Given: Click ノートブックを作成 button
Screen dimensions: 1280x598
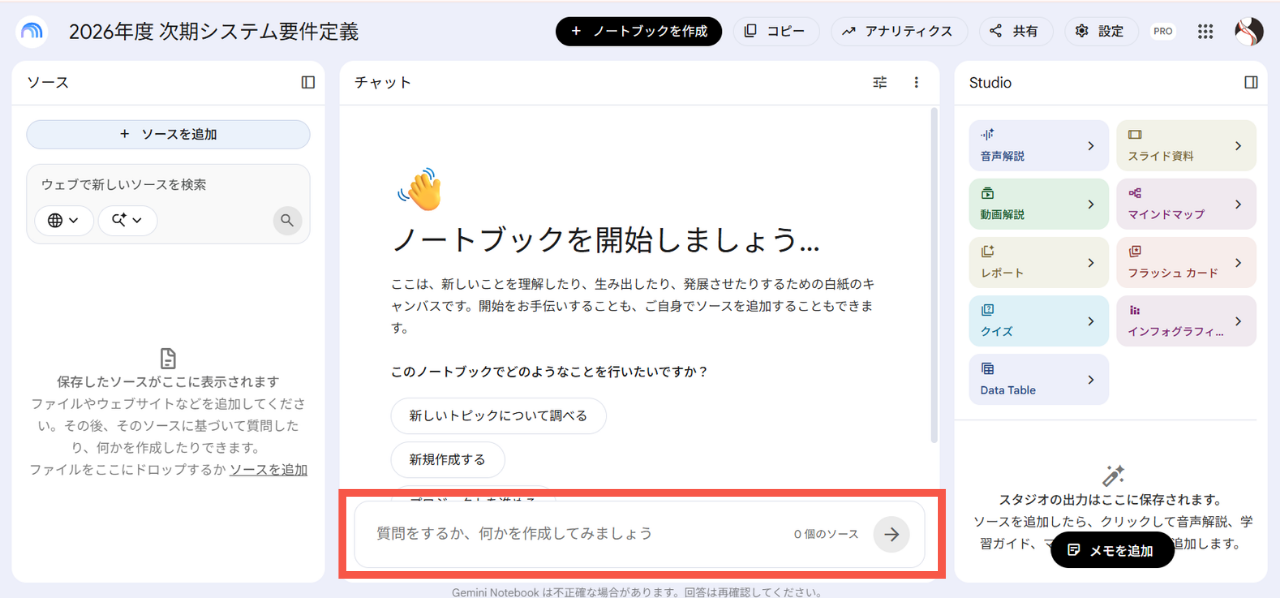Looking at the screenshot, I should point(639,31).
